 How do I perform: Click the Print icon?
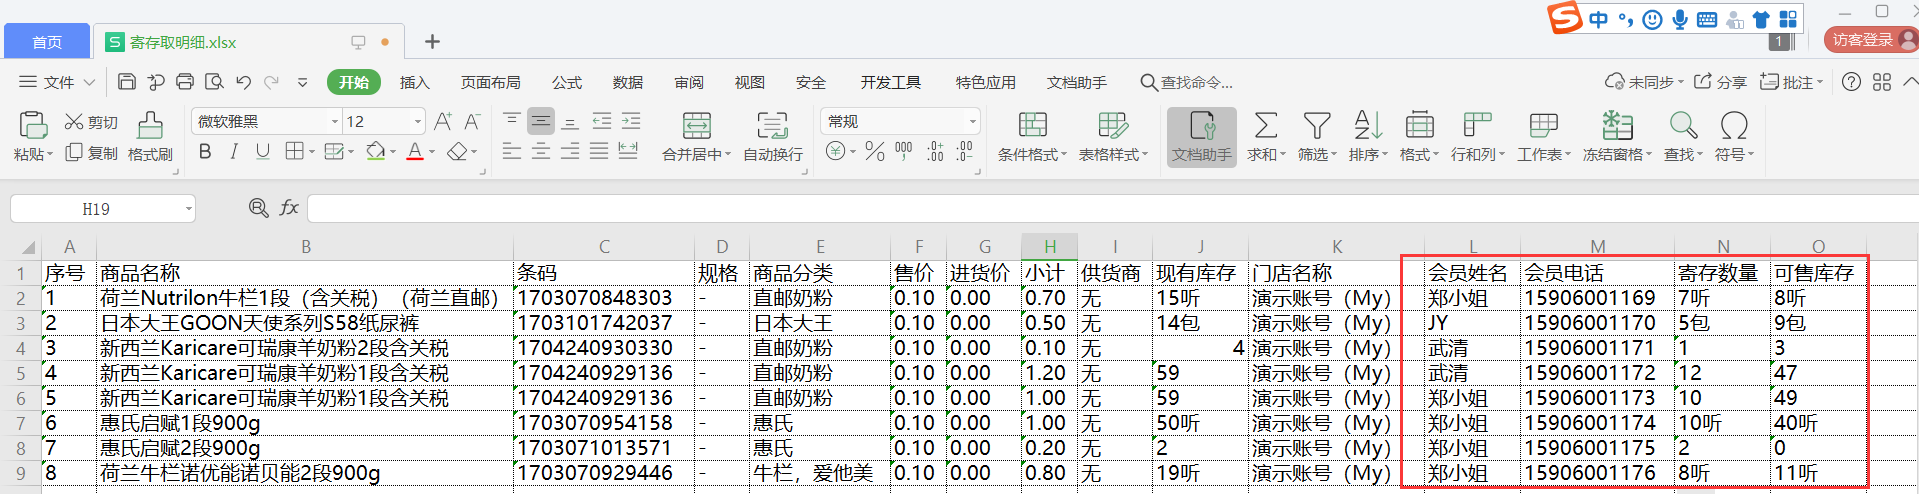(x=185, y=82)
